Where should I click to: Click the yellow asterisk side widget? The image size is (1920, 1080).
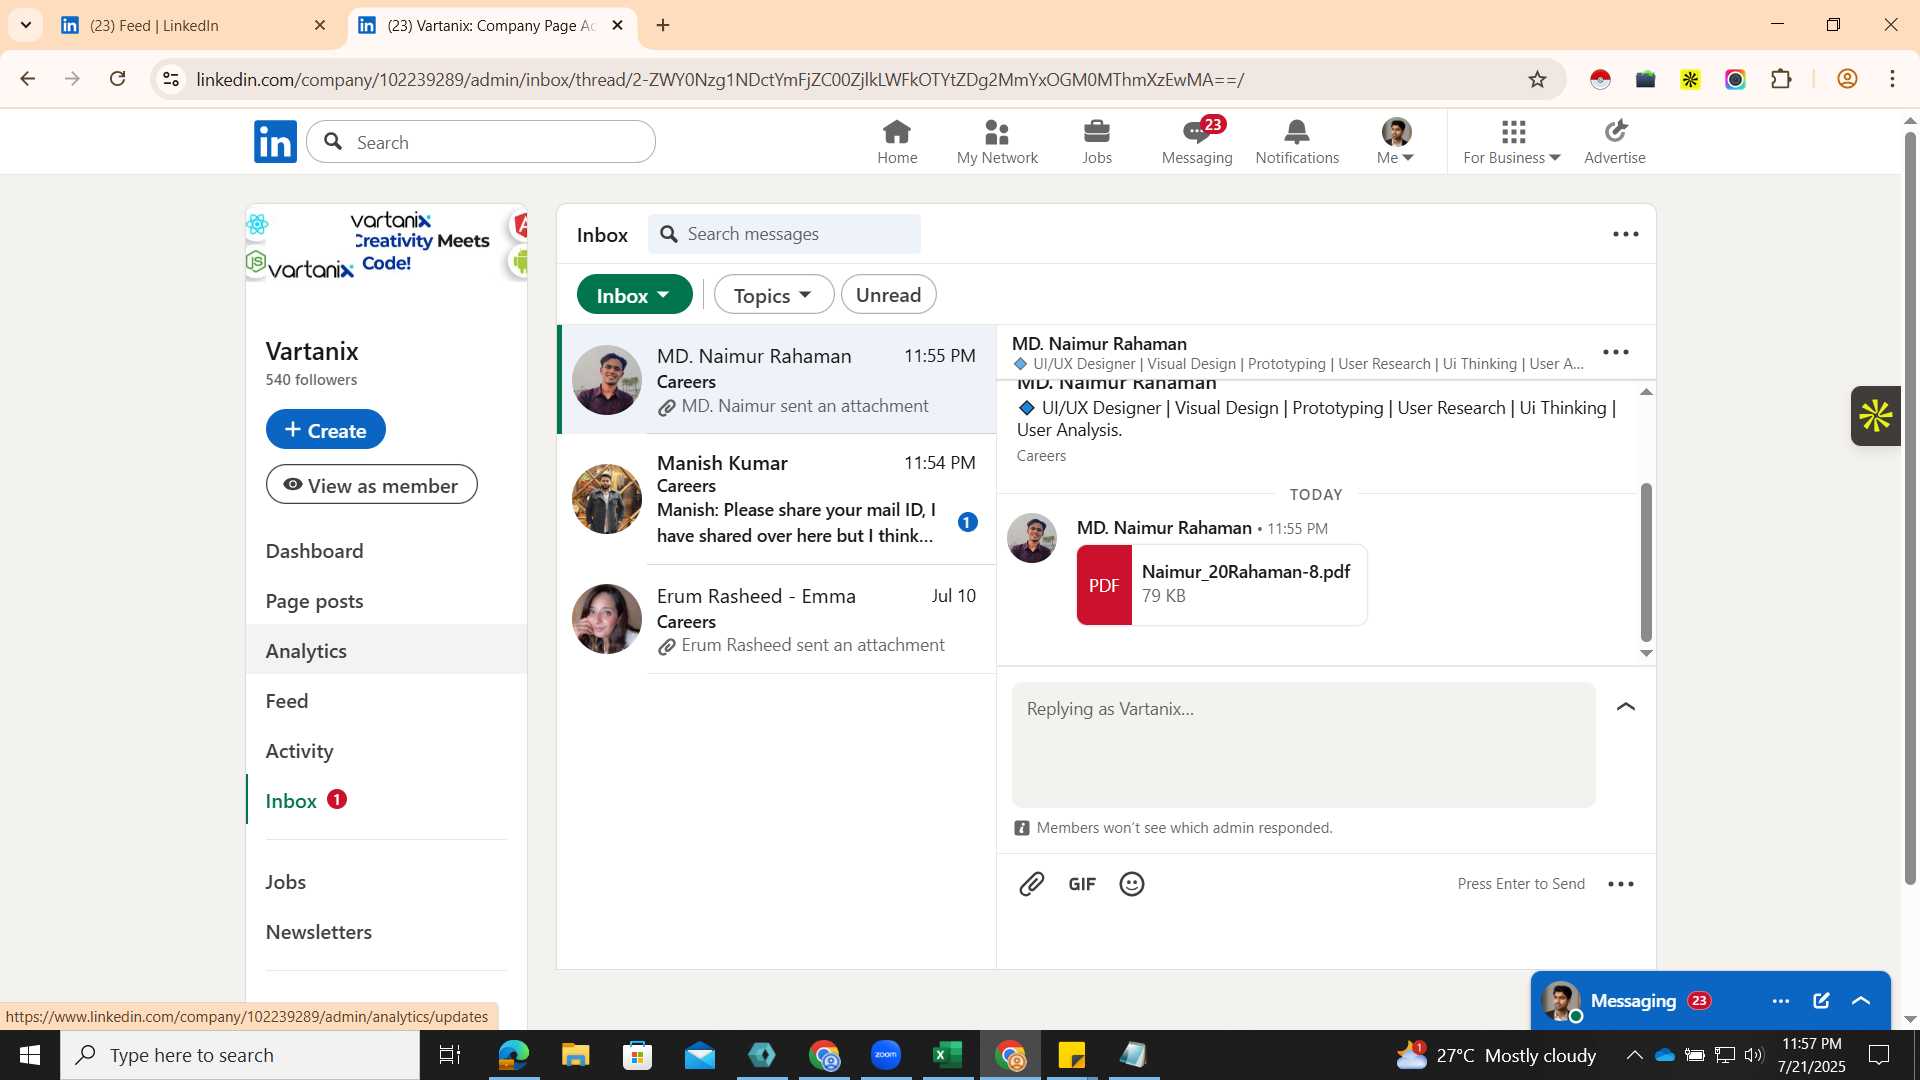[x=1876, y=416]
